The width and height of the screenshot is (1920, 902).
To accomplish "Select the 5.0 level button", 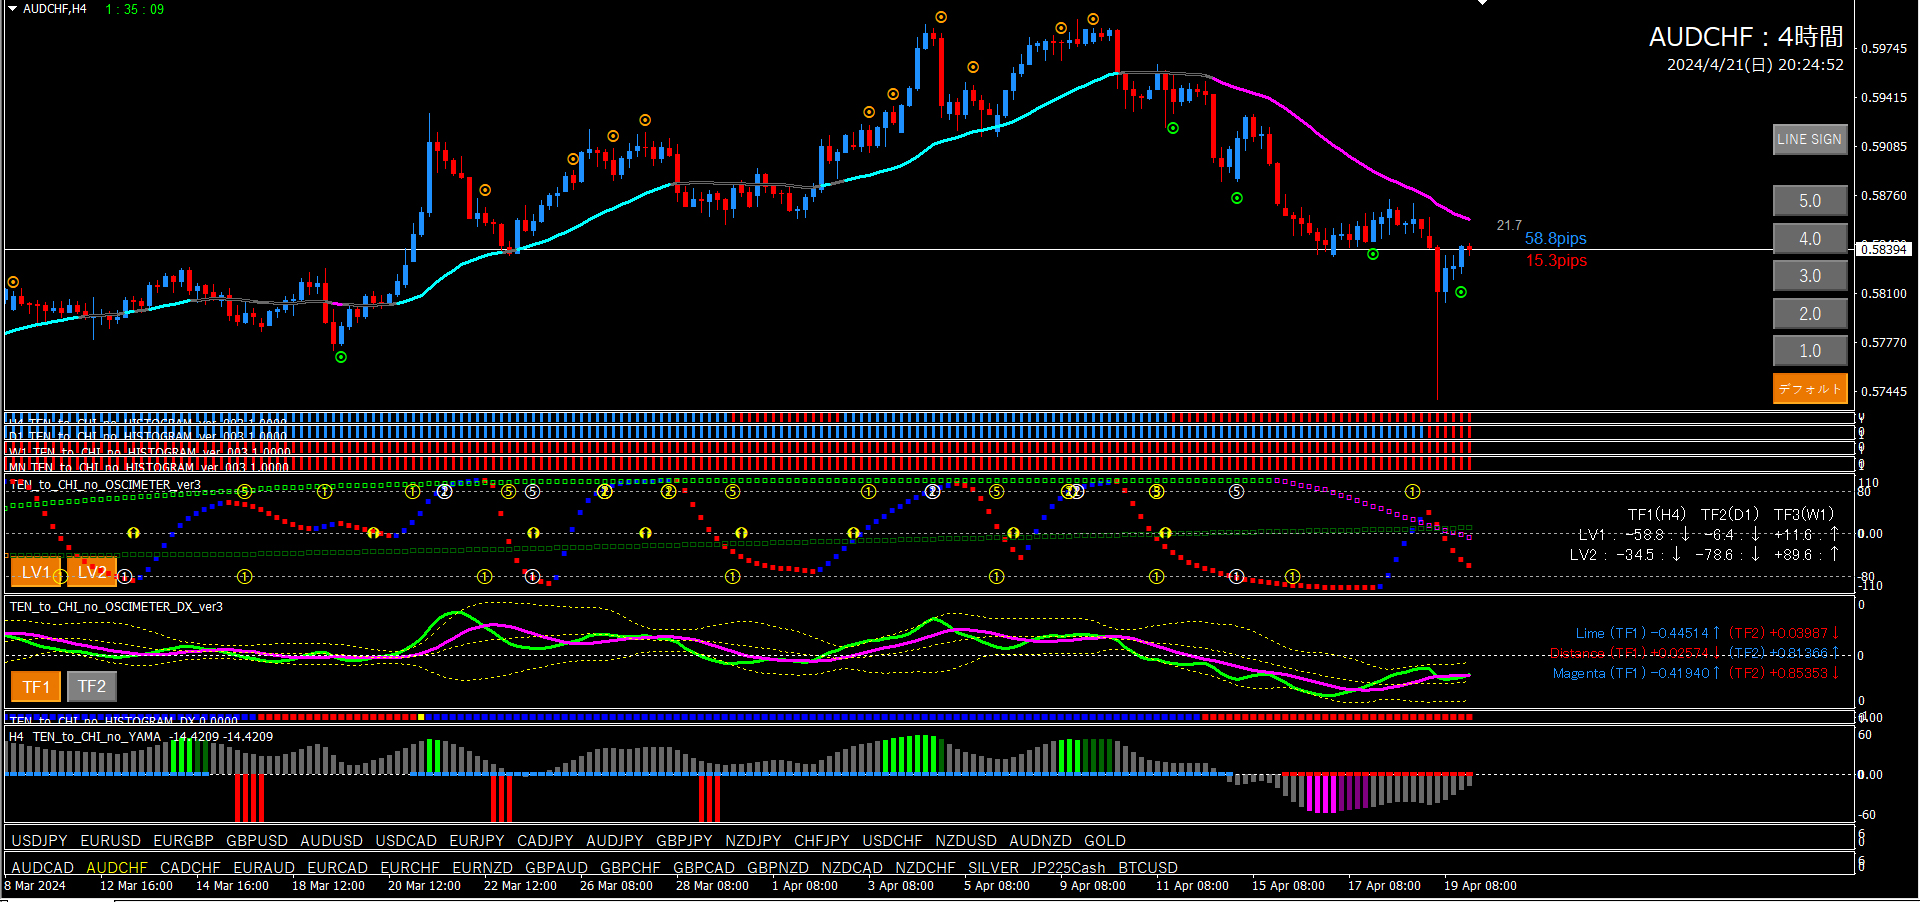I will (1810, 201).
